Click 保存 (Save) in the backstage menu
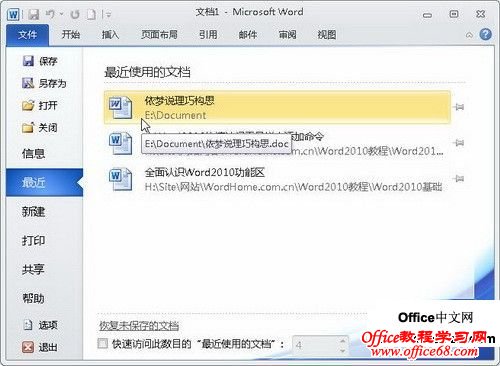Viewport: 500px width, 366px height. tap(40, 61)
